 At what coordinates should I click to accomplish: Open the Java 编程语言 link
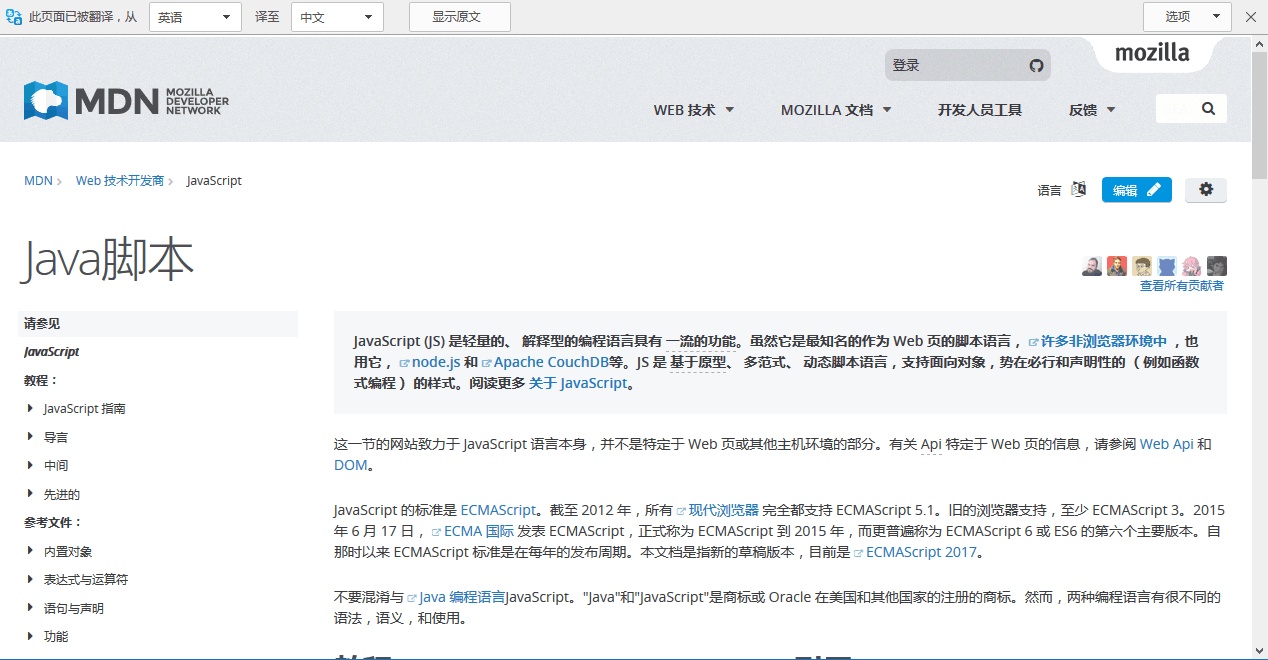[x=456, y=597]
